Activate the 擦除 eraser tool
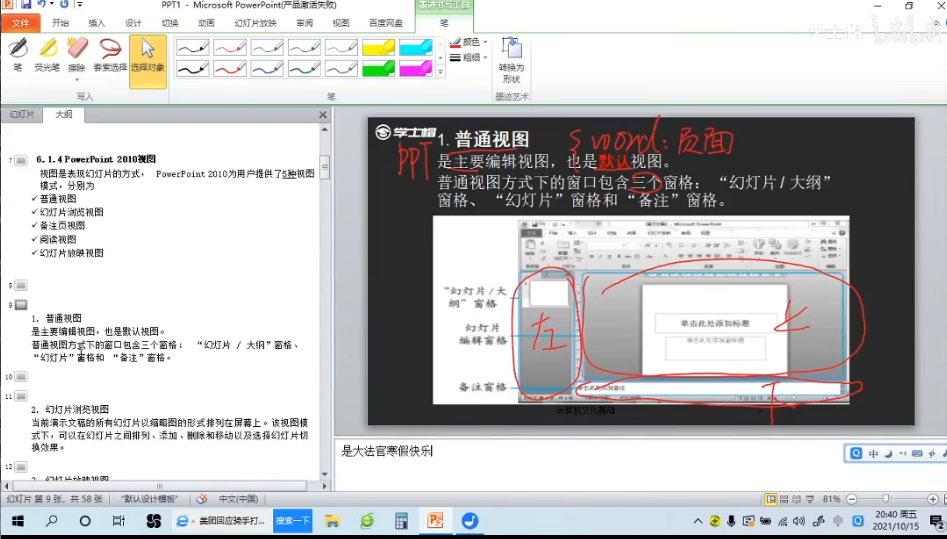947x539 pixels. click(x=77, y=53)
